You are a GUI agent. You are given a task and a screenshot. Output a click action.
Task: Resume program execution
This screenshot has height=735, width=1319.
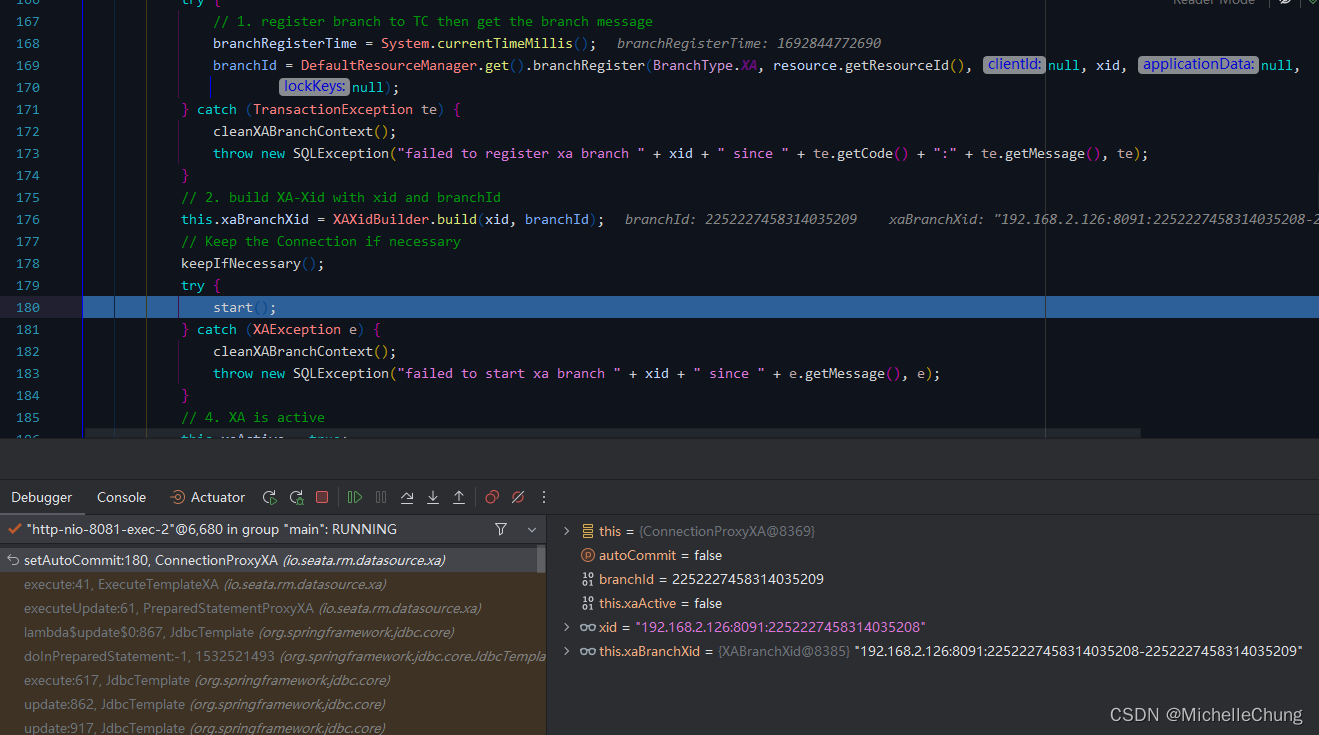(355, 497)
